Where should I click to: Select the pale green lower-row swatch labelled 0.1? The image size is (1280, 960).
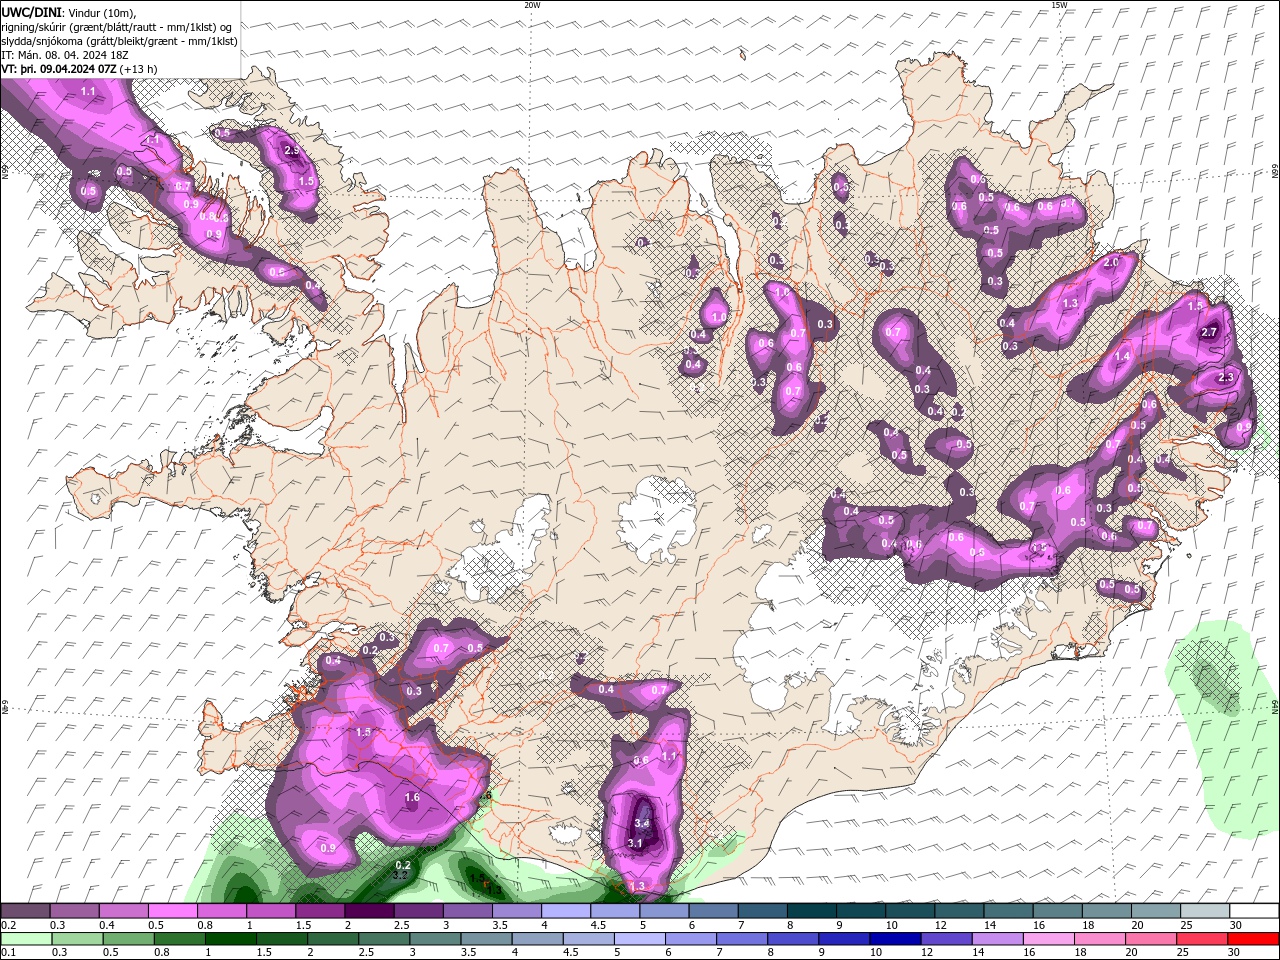click(x=26, y=939)
